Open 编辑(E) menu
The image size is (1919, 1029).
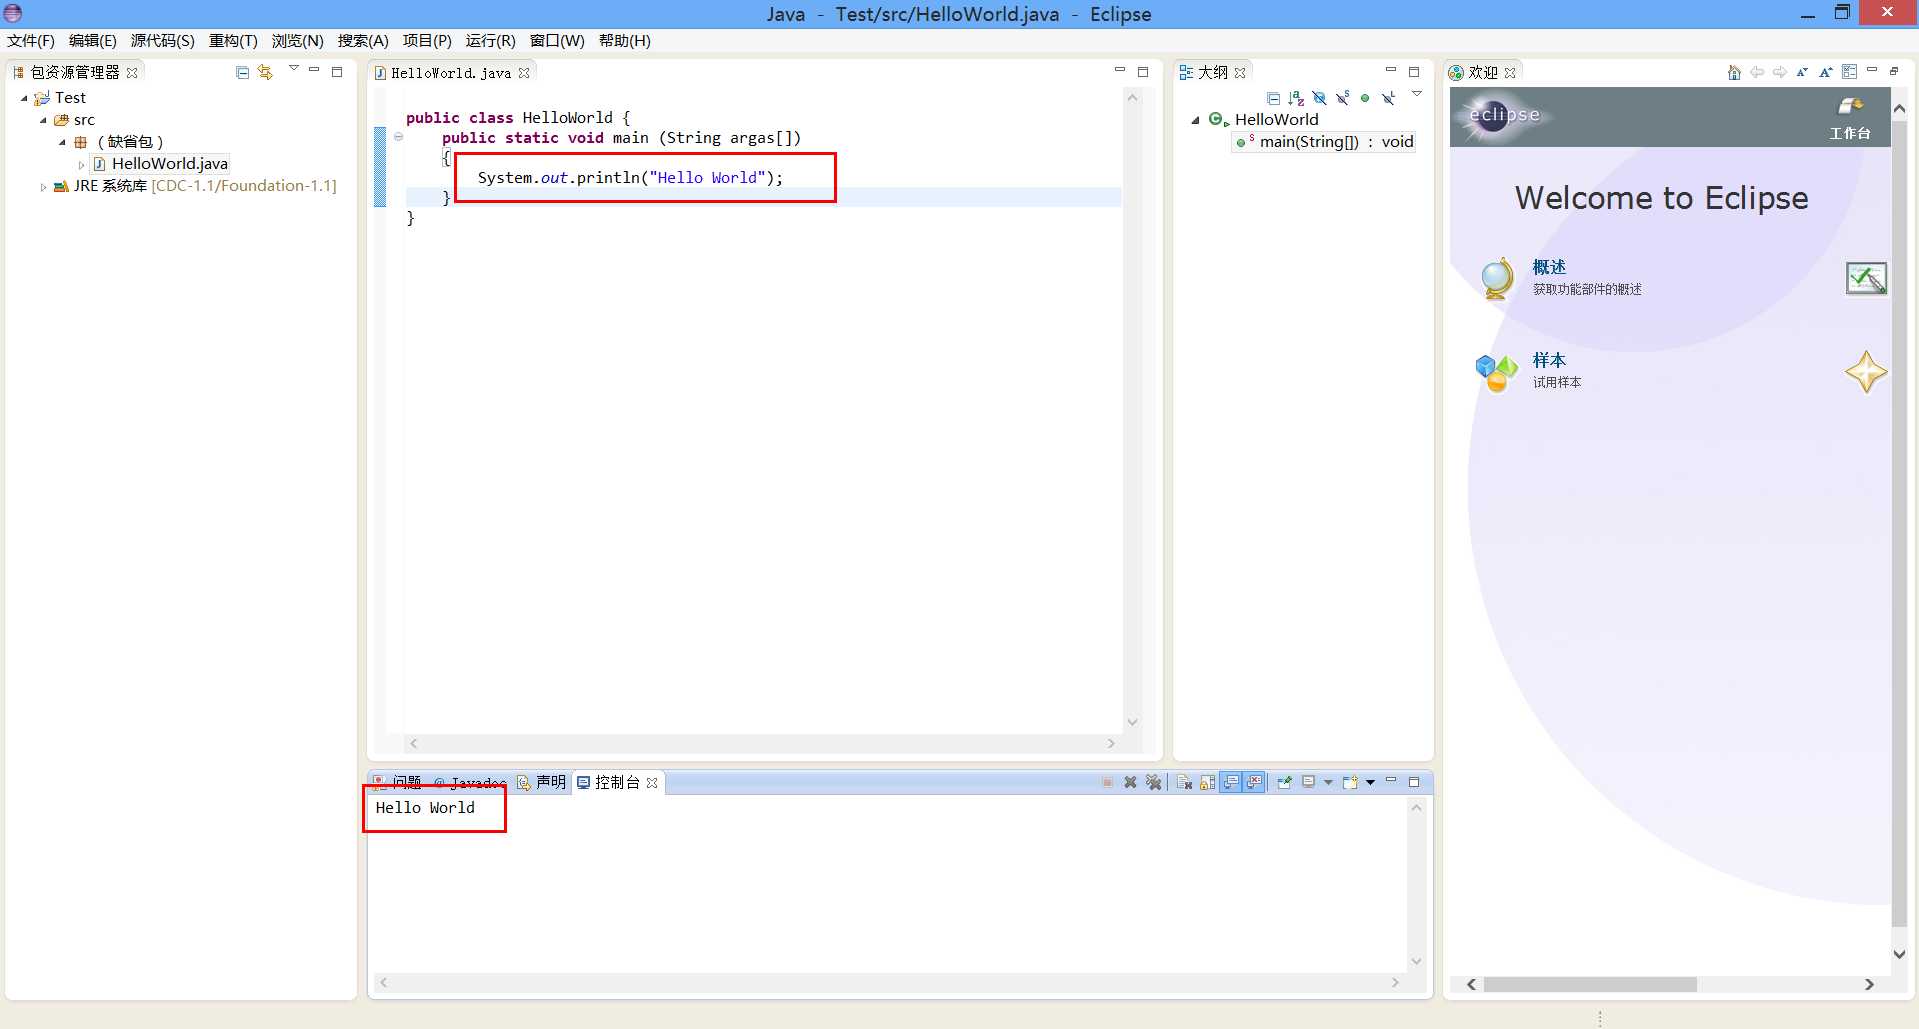pos(92,41)
